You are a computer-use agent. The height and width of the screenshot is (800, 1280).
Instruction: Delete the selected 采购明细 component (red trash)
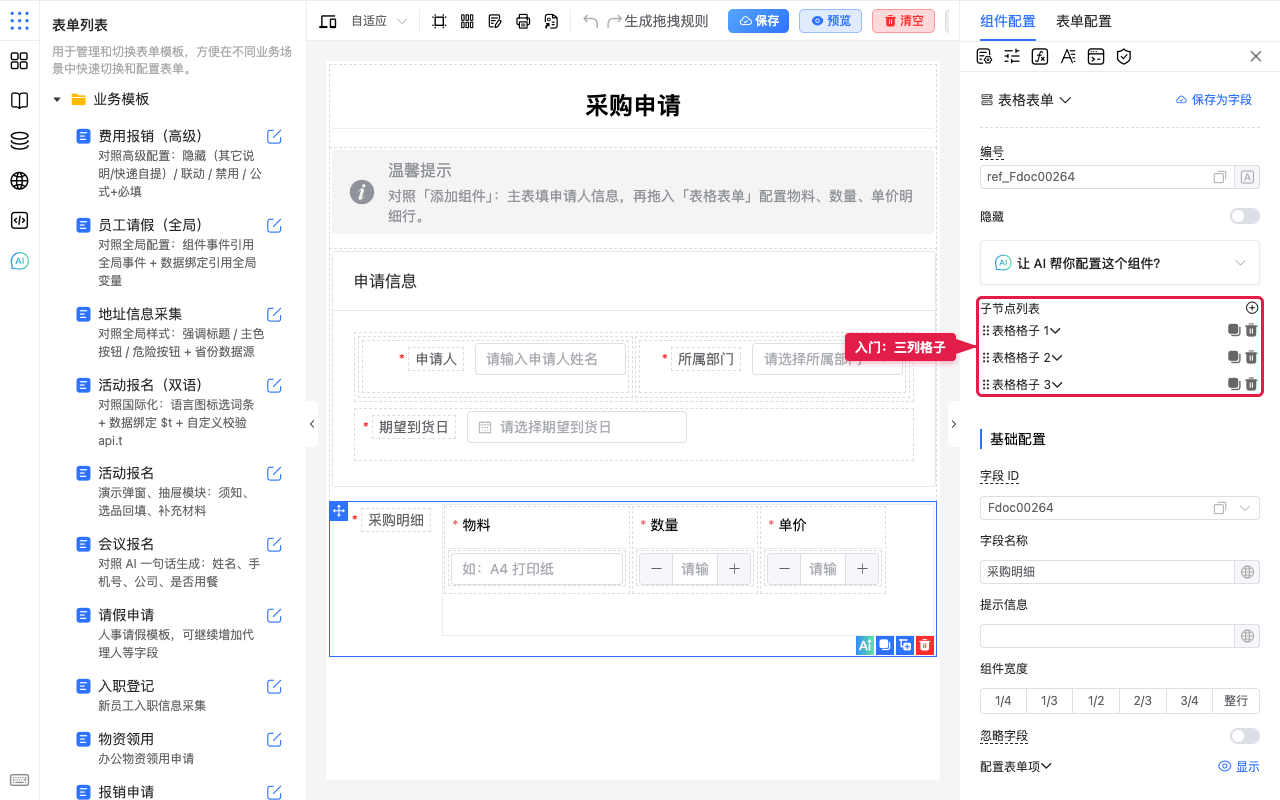[x=925, y=645]
